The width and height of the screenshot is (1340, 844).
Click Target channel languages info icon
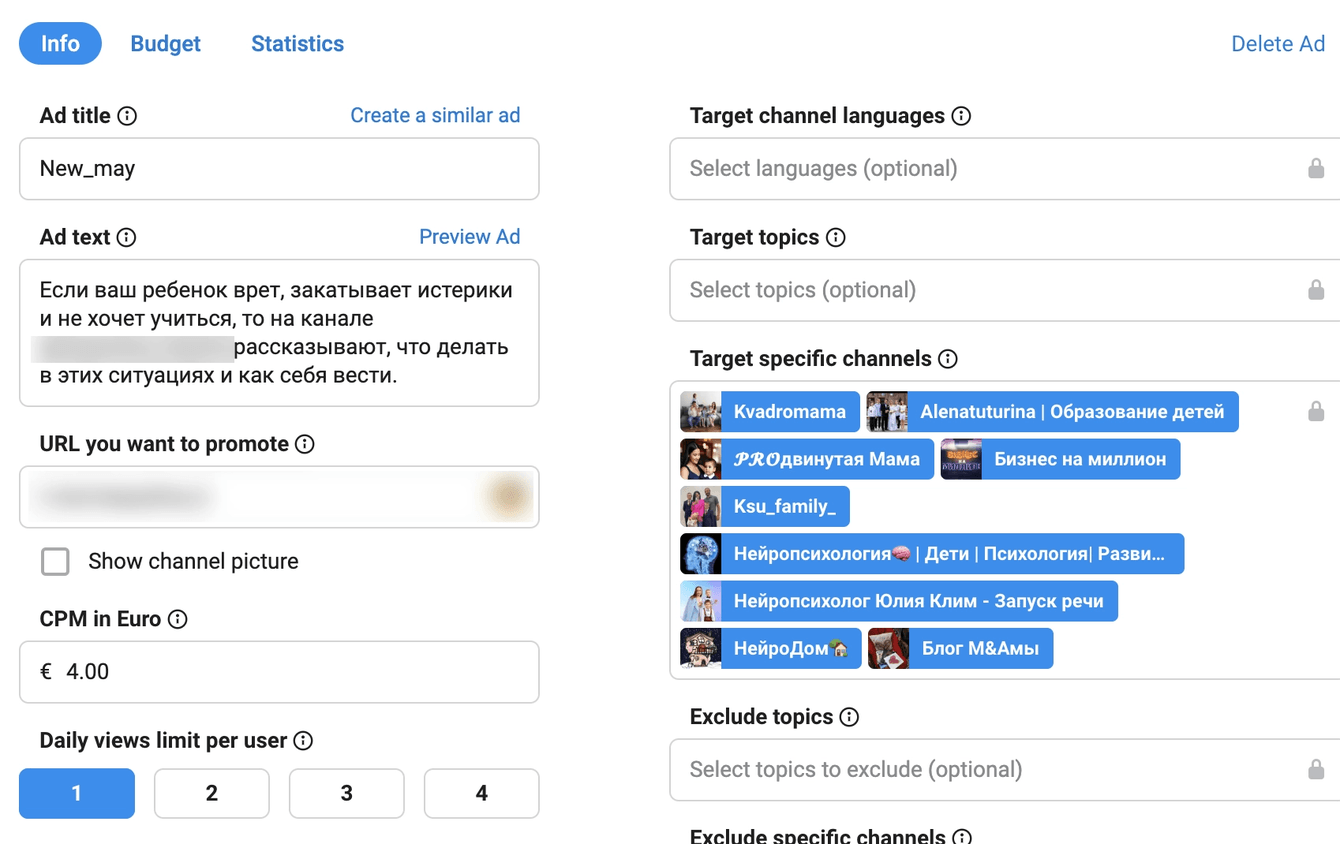961,116
